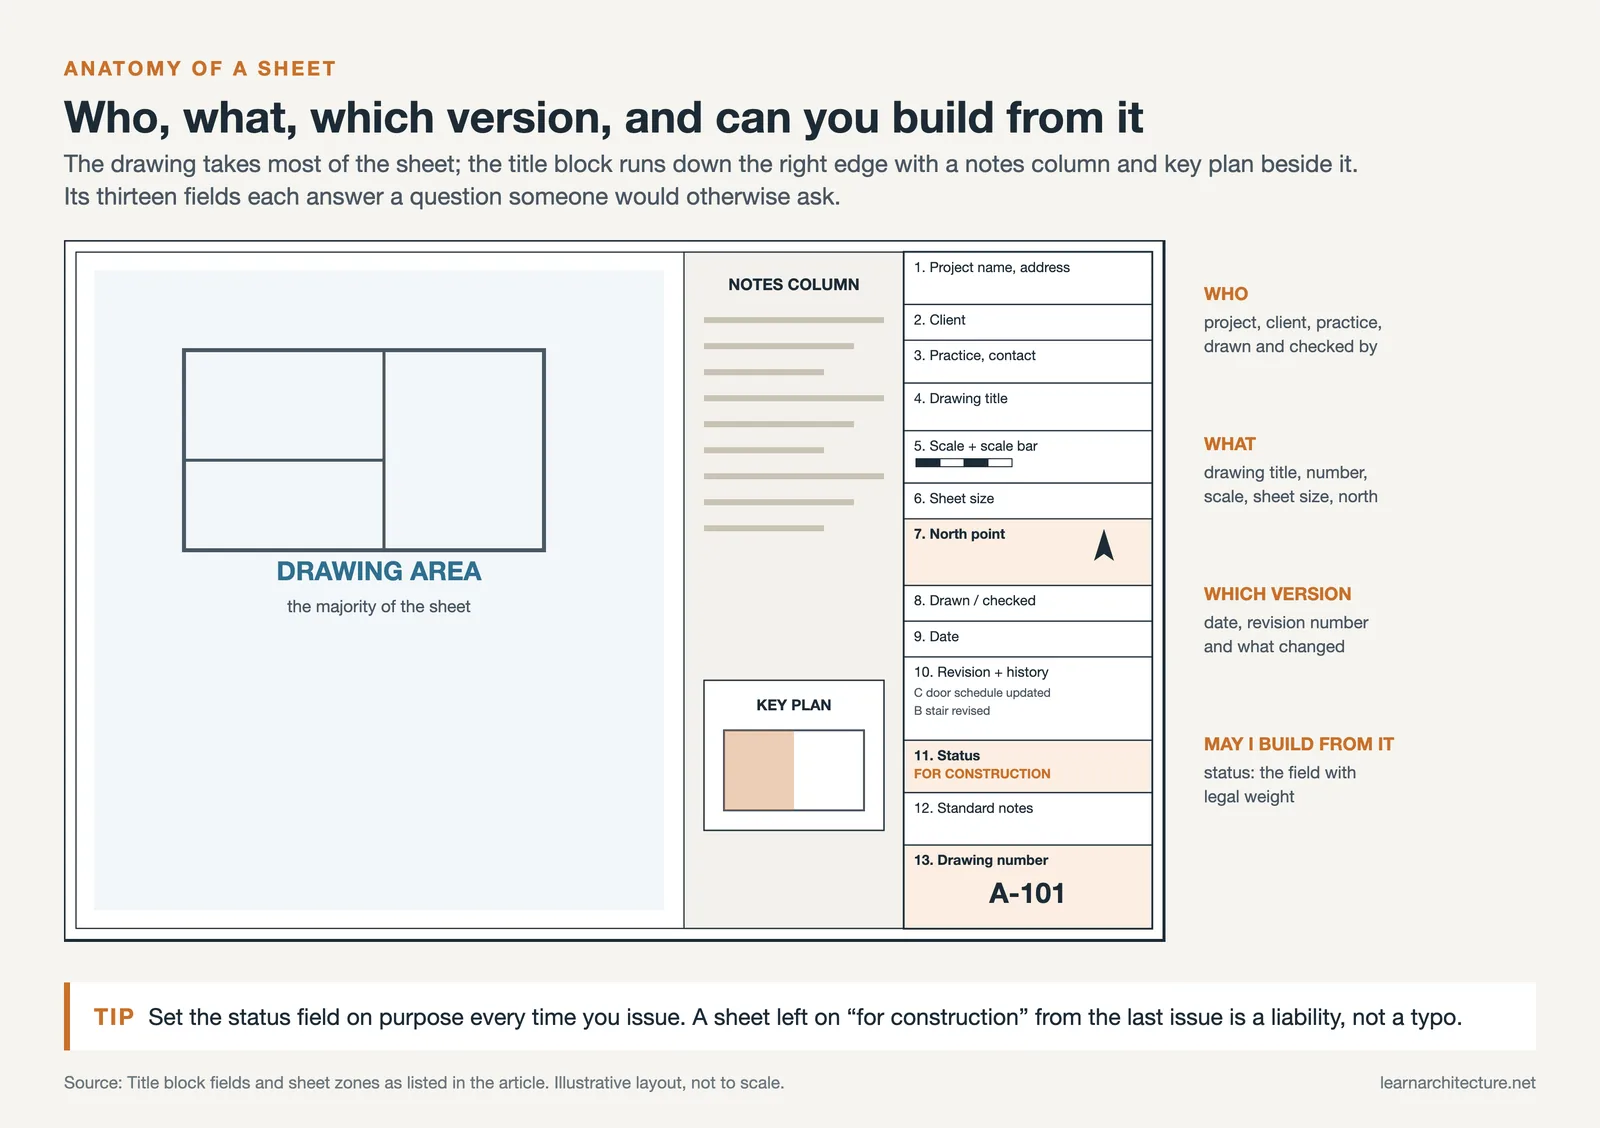Select the "MAY I BUILD FROM IT" heading
The height and width of the screenshot is (1128, 1600).
[1299, 744]
